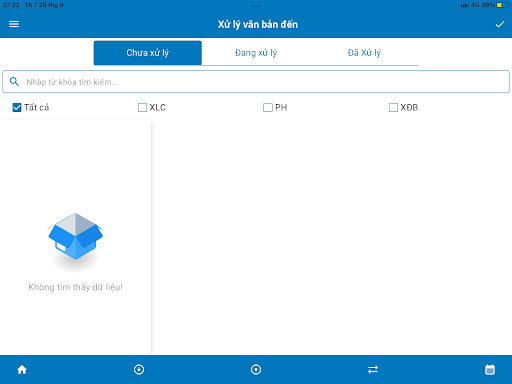
Task: Open the hamburger menu
Action: pyautogui.click(x=14, y=24)
